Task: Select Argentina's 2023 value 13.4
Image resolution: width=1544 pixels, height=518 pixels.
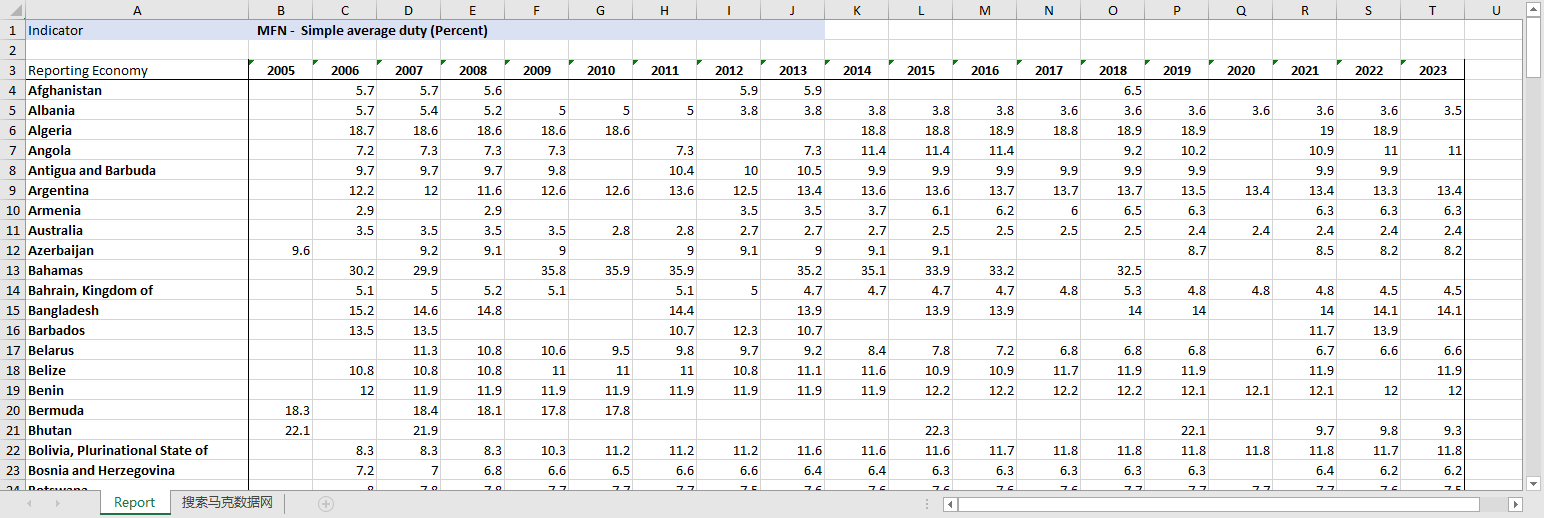Action: click(x=1432, y=190)
